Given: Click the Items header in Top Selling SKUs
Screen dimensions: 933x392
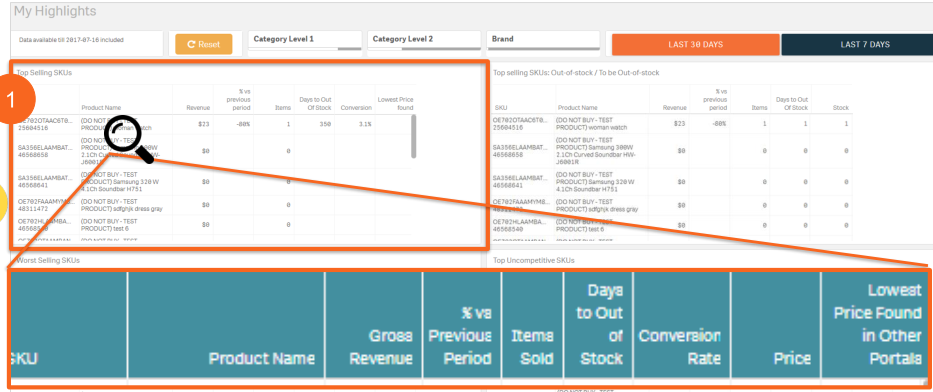Looking at the screenshot, I should [x=282, y=108].
